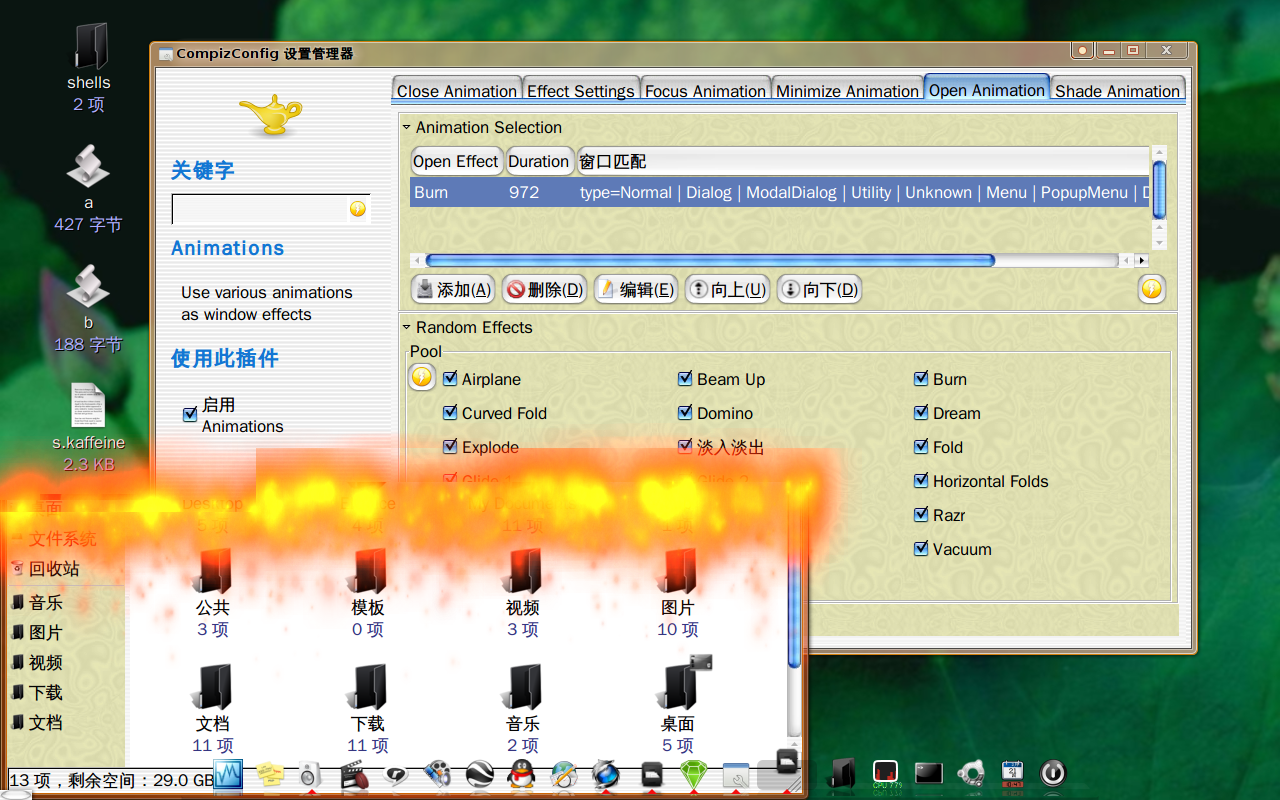This screenshot has height=800, width=1280.
Task: Click the yellow reset icon beside the edit buttons
Action: (x=1152, y=290)
